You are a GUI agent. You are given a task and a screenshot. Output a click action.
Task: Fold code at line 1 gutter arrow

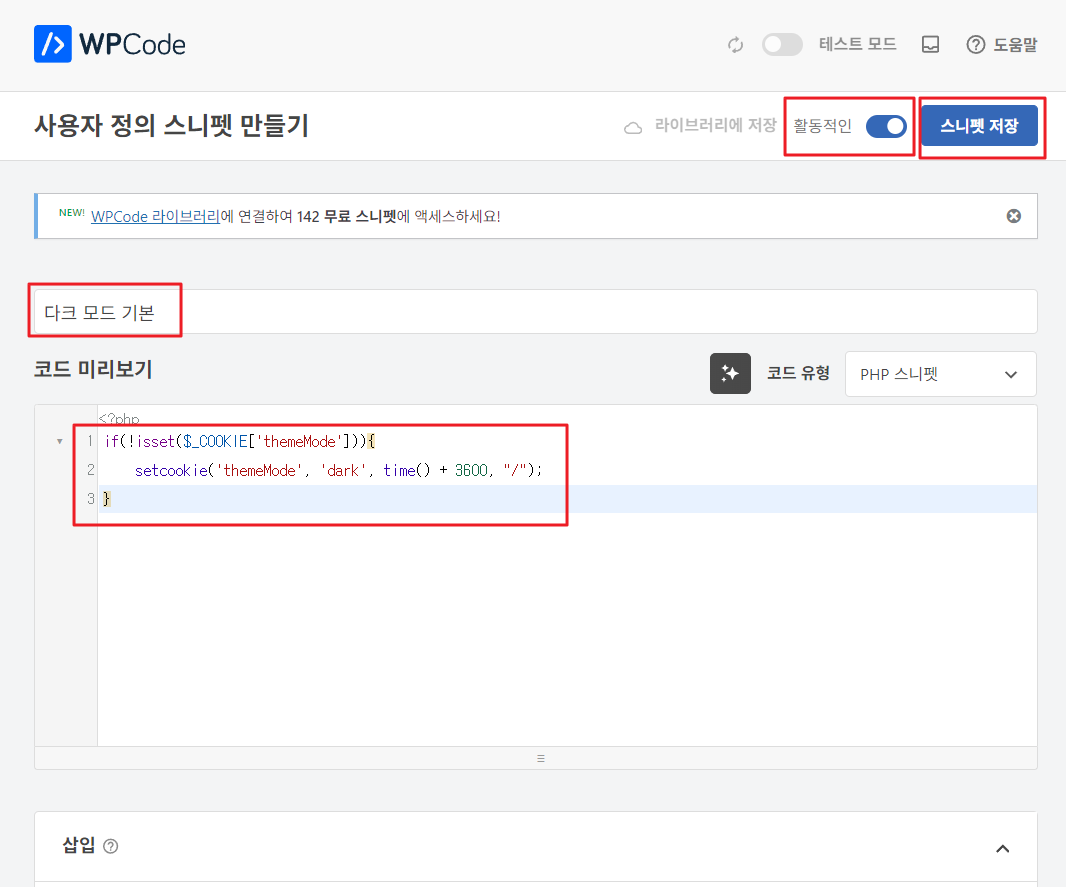pos(60,441)
